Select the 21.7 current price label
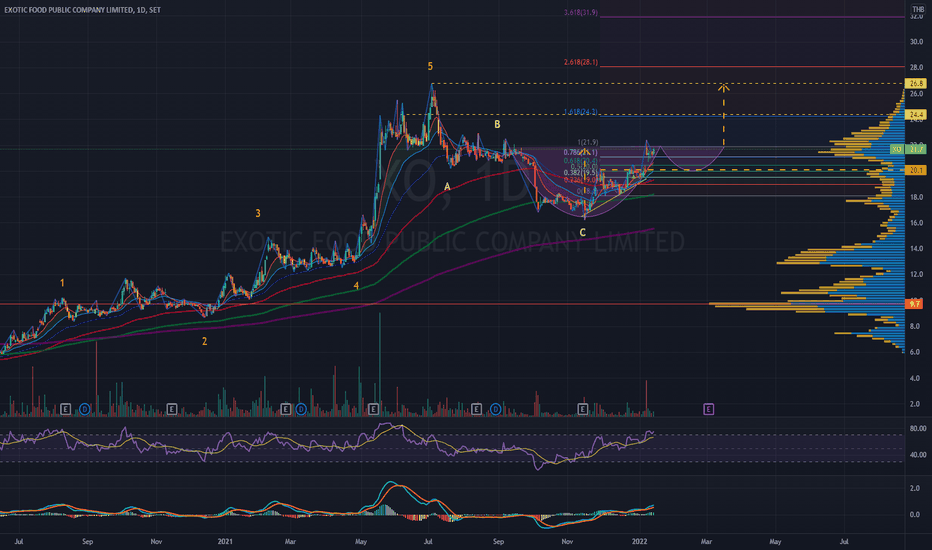This screenshot has height=550, width=932. (916, 149)
